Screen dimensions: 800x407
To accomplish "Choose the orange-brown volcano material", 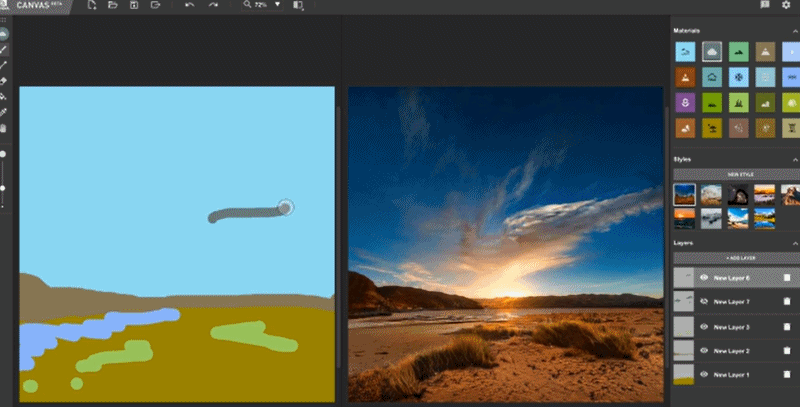I will click(685, 78).
